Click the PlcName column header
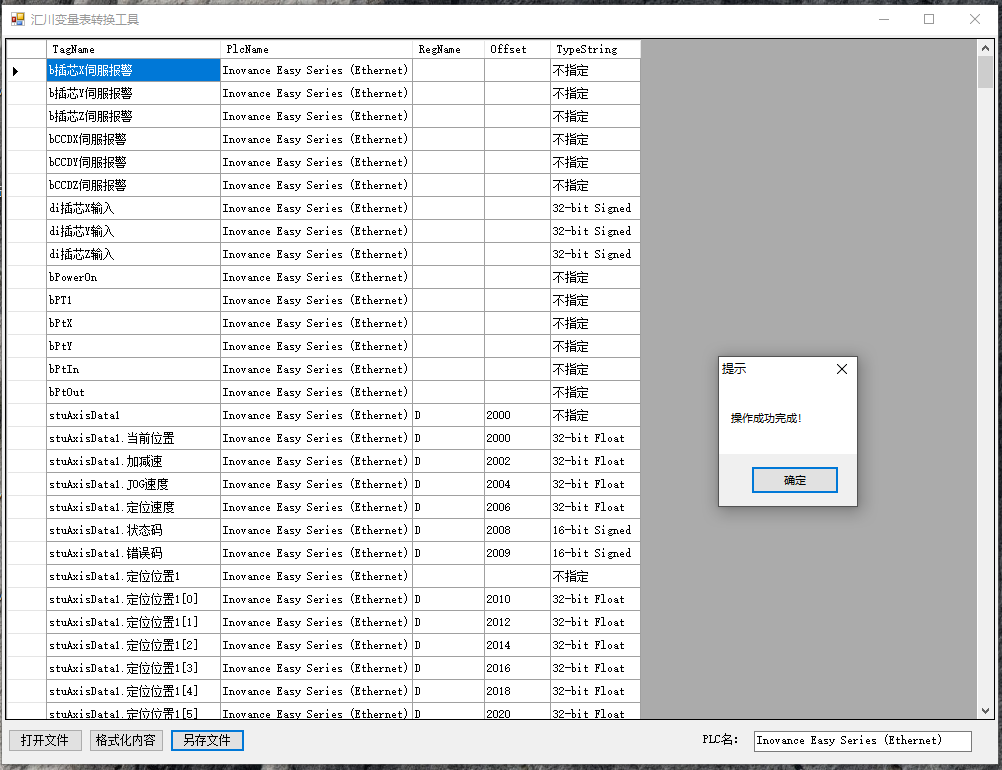This screenshot has height=770, width=1002. (316, 49)
